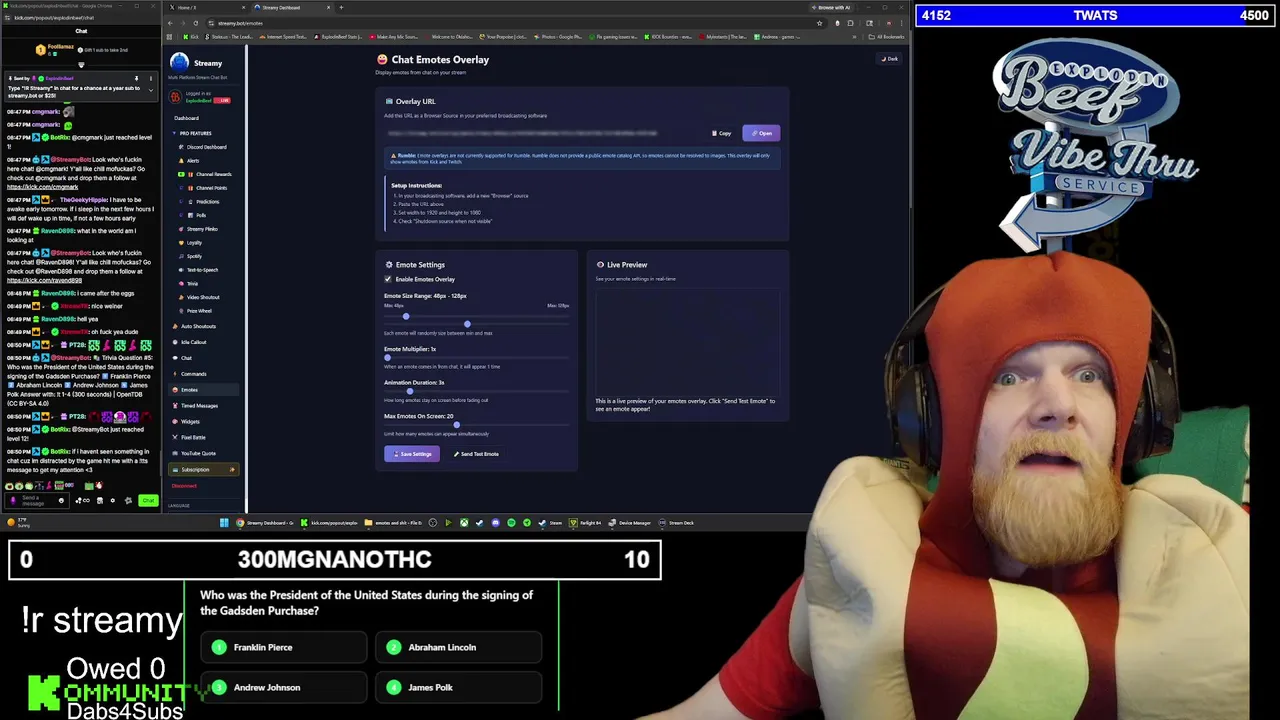Click the Streamy logo avatar
Image resolution: width=1280 pixels, height=720 pixels.
tap(179, 63)
